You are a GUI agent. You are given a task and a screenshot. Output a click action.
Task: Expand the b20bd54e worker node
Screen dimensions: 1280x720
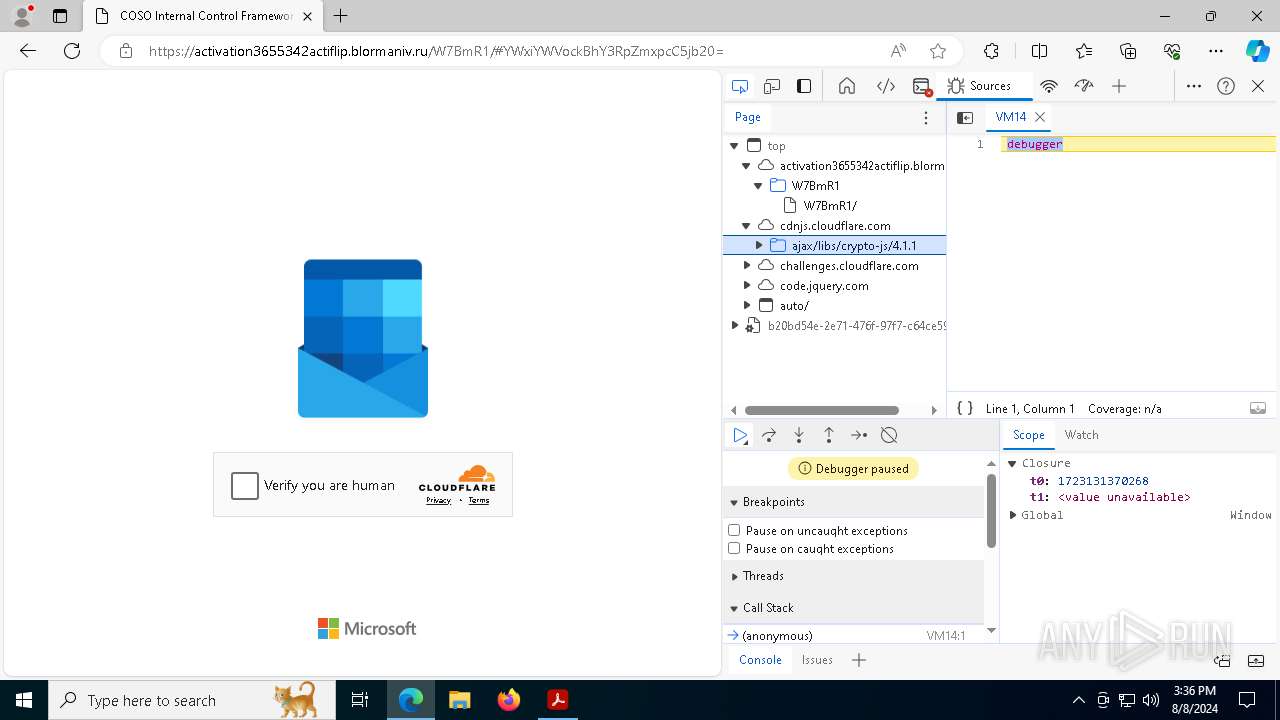pyautogui.click(x=734, y=326)
